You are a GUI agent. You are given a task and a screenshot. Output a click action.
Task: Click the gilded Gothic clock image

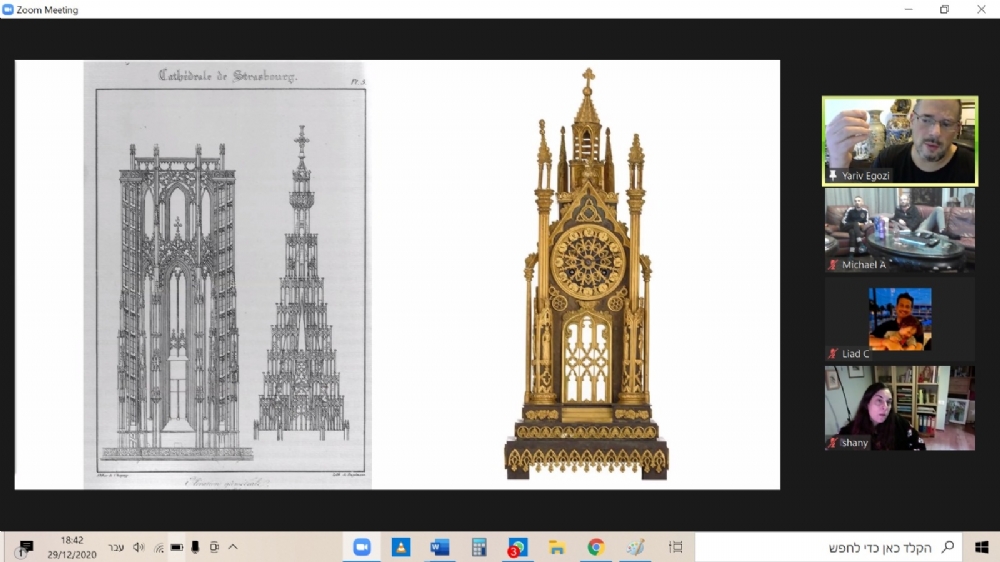click(x=587, y=275)
